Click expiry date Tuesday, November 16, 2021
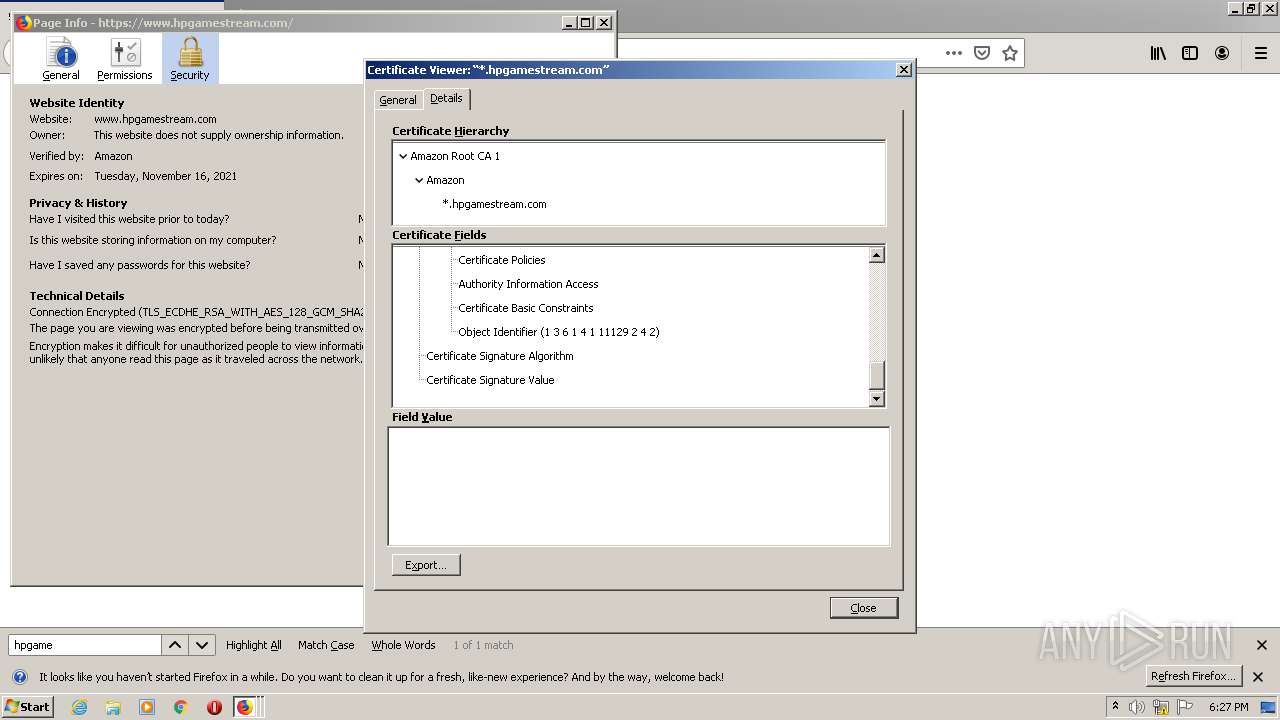This screenshot has width=1280, height=720. pyautogui.click(x=165, y=176)
